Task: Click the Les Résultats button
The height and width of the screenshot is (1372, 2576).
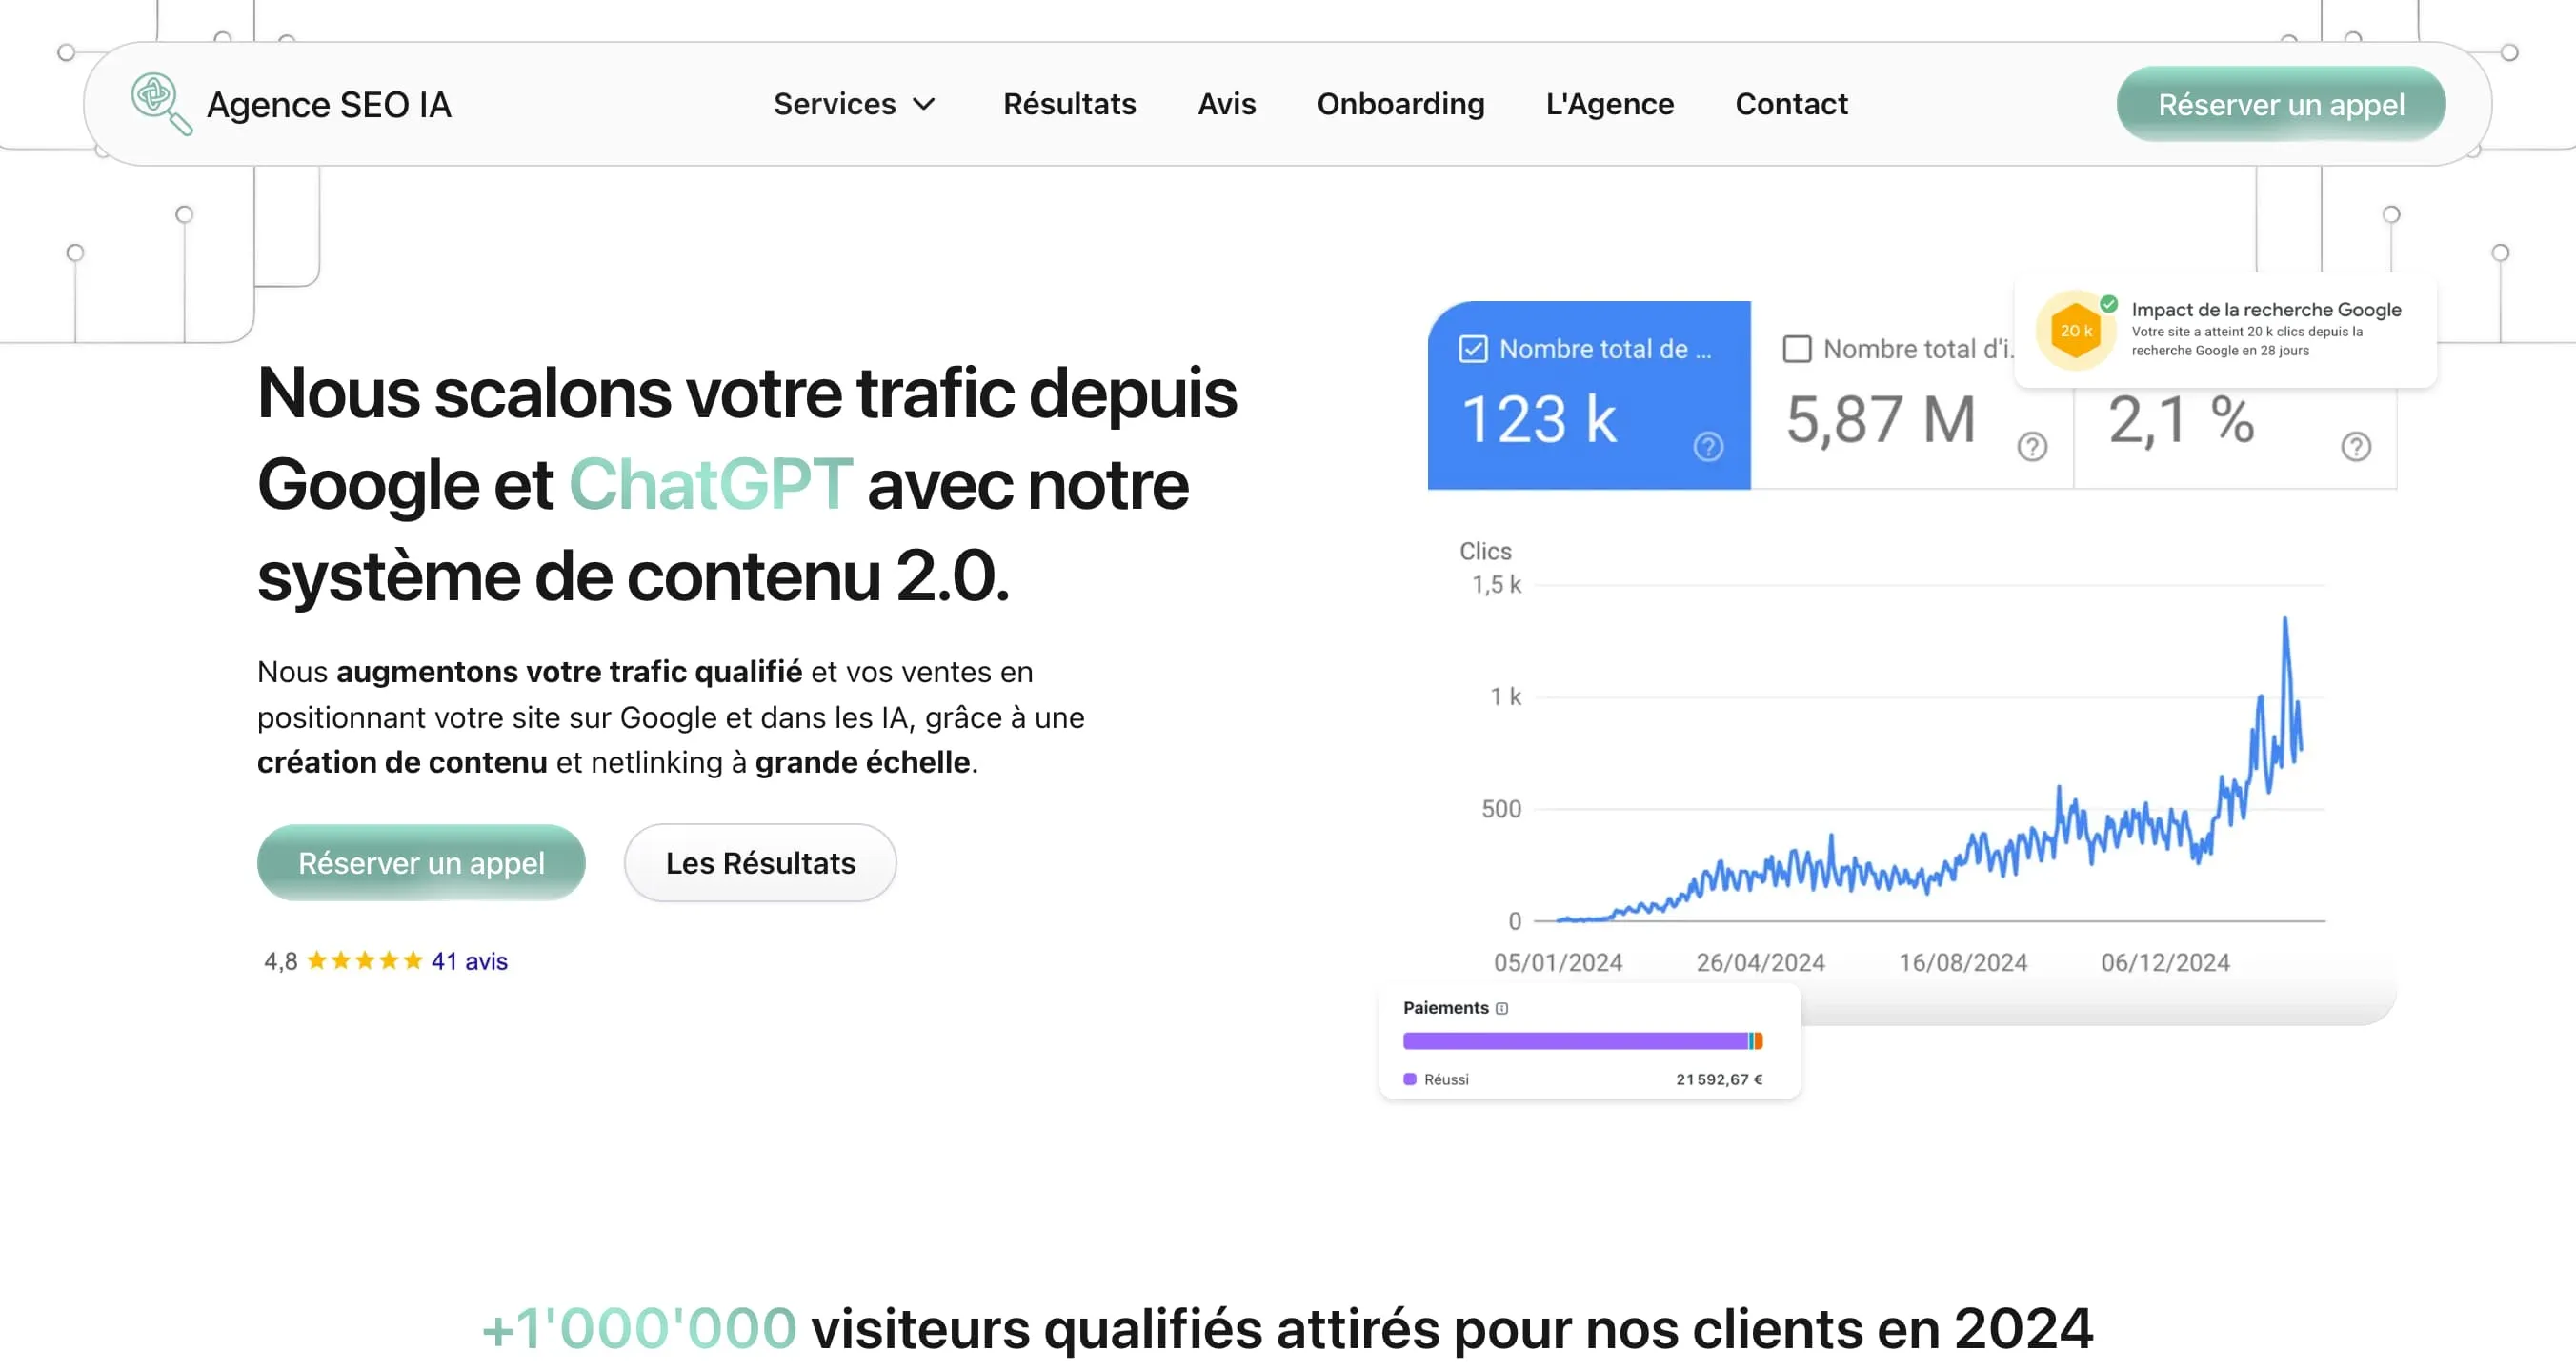Action: [x=760, y=862]
